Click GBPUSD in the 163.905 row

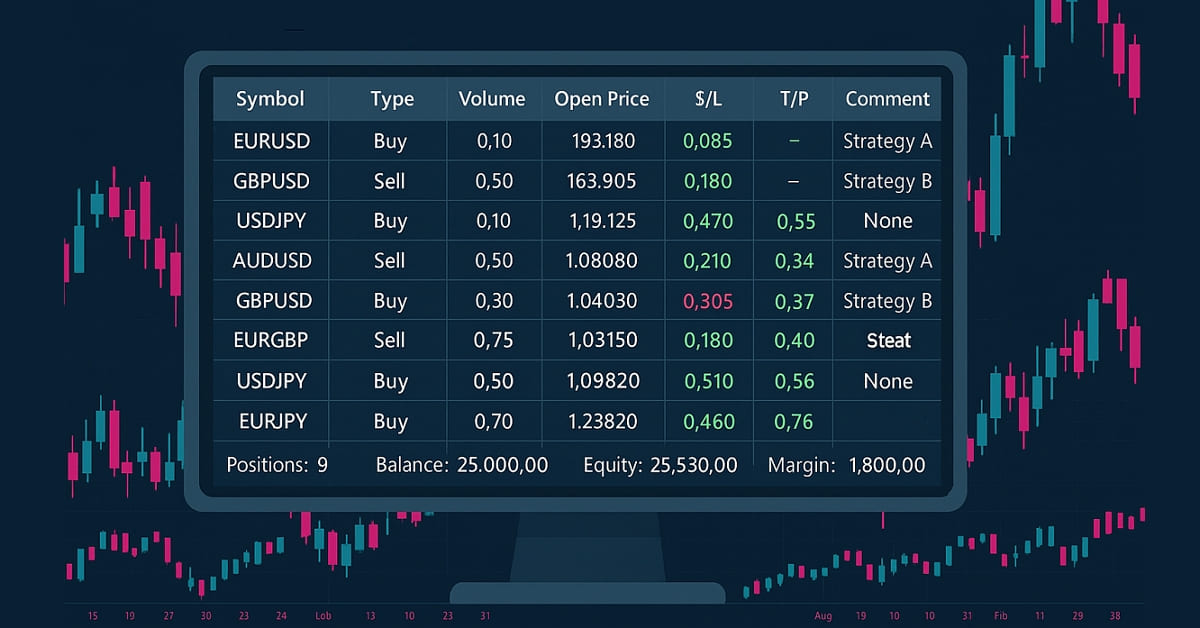273,181
